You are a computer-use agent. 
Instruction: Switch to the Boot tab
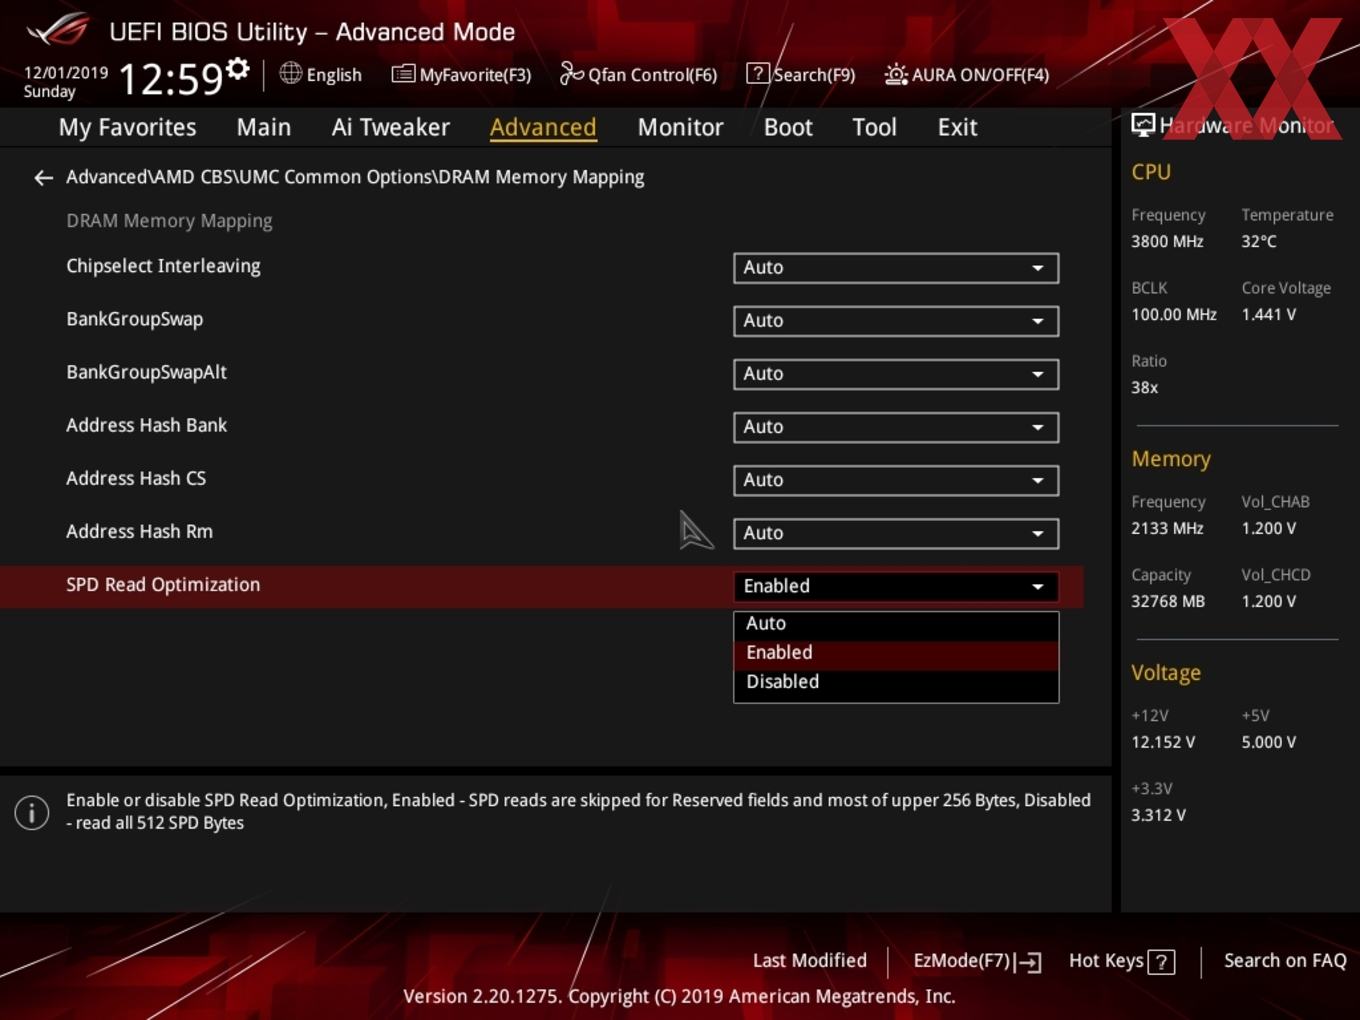(x=788, y=127)
